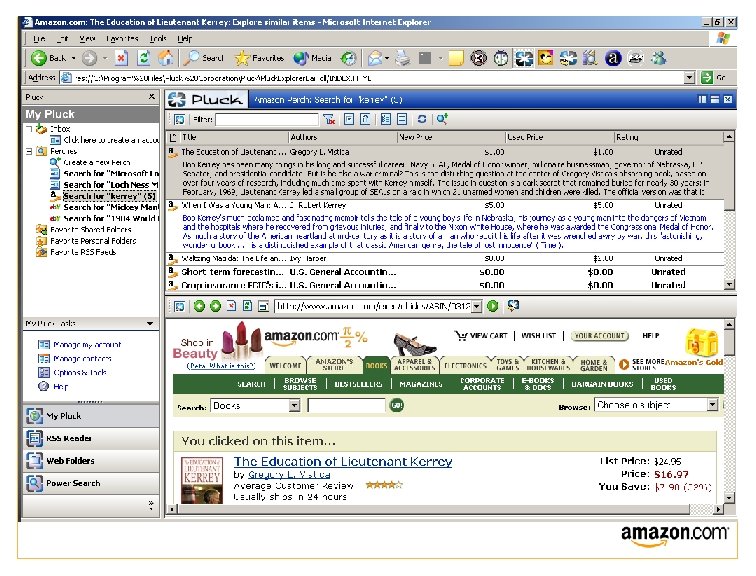Open the RSS Reader panel button
Image resolution: width=756 pixels, height=576 pixels.
(x=91, y=438)
